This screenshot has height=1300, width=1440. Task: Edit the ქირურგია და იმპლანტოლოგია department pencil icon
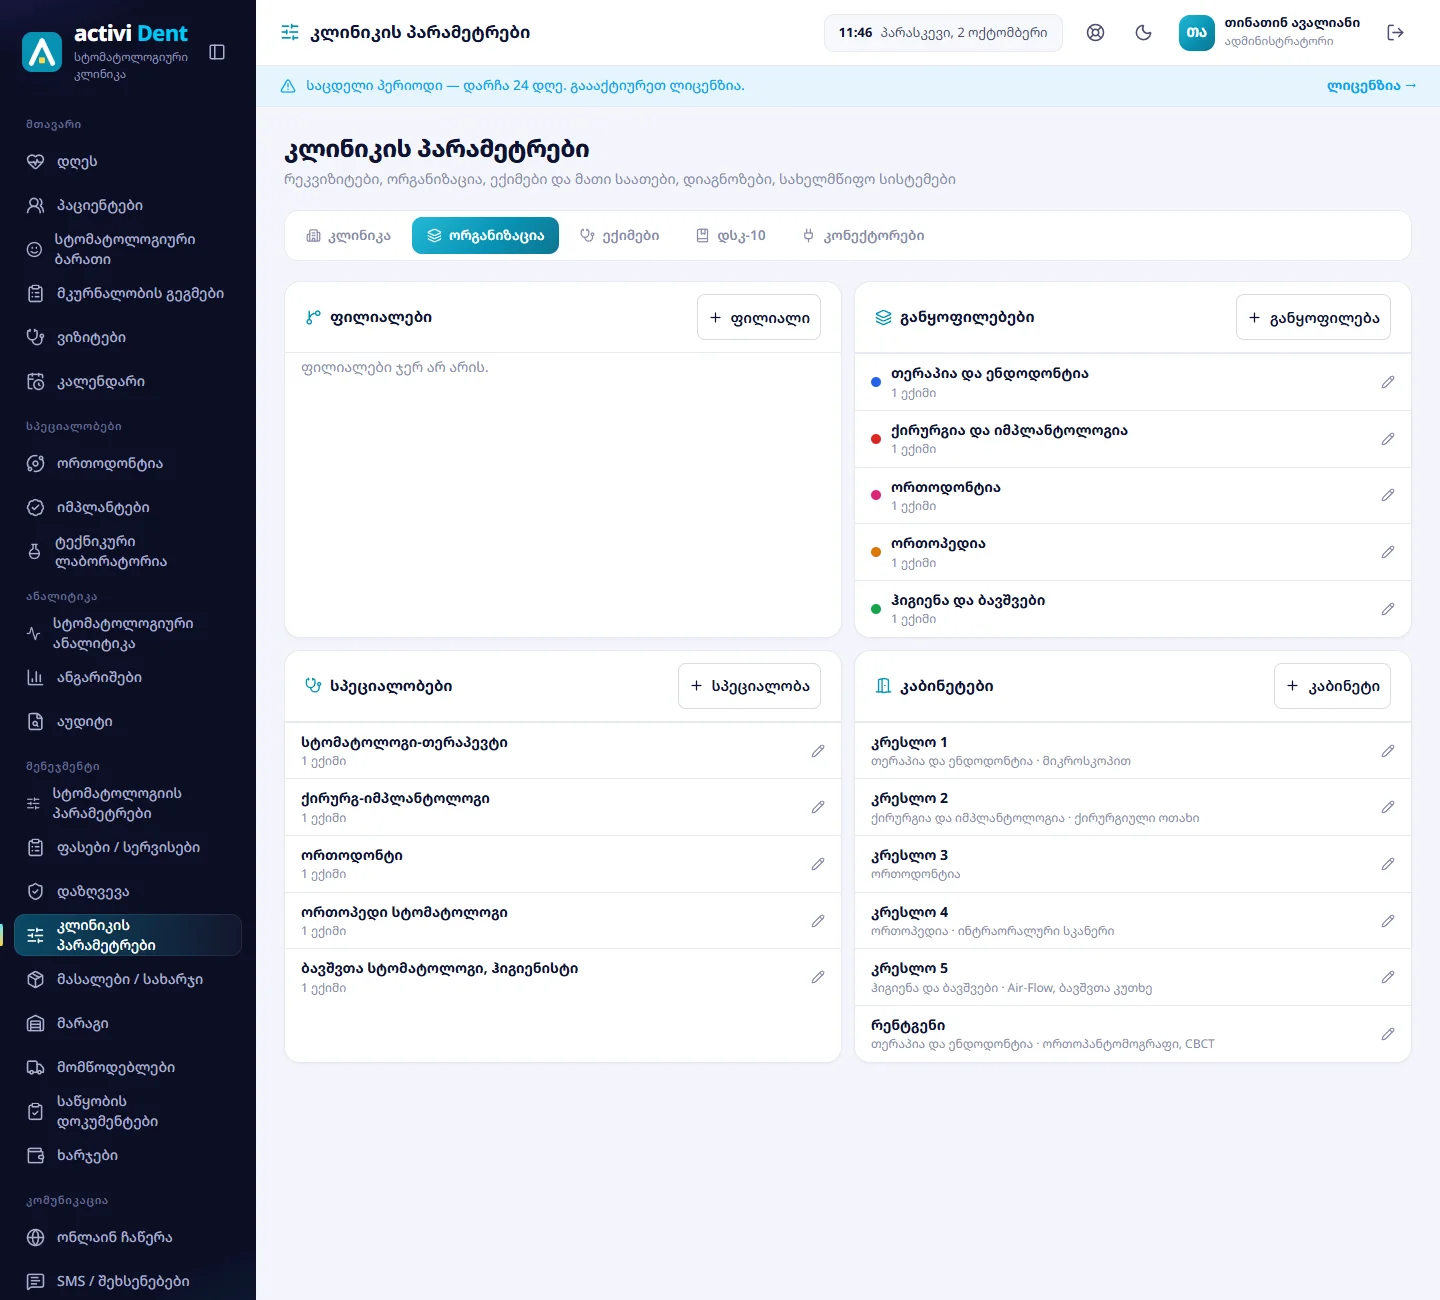1388,439
